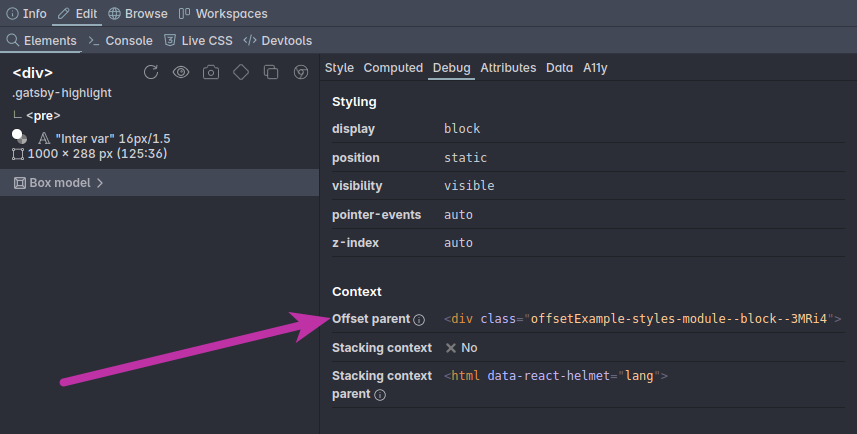Click the font typeface icon
The height and width of the screenshot is (434, 857).
coord(44,138)
